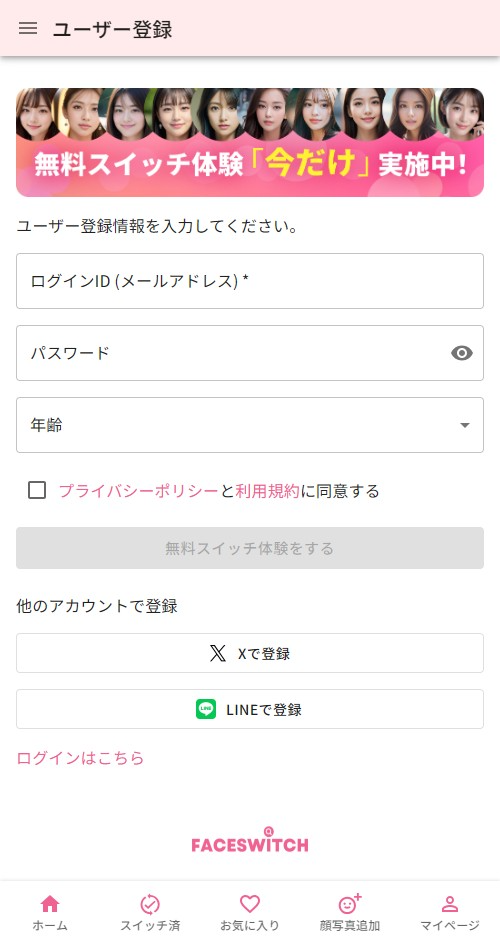Tap the 顔写真追加 face-add icon
Image resolution: width=500 pixels, height=944 pixels.
[350, 904]
